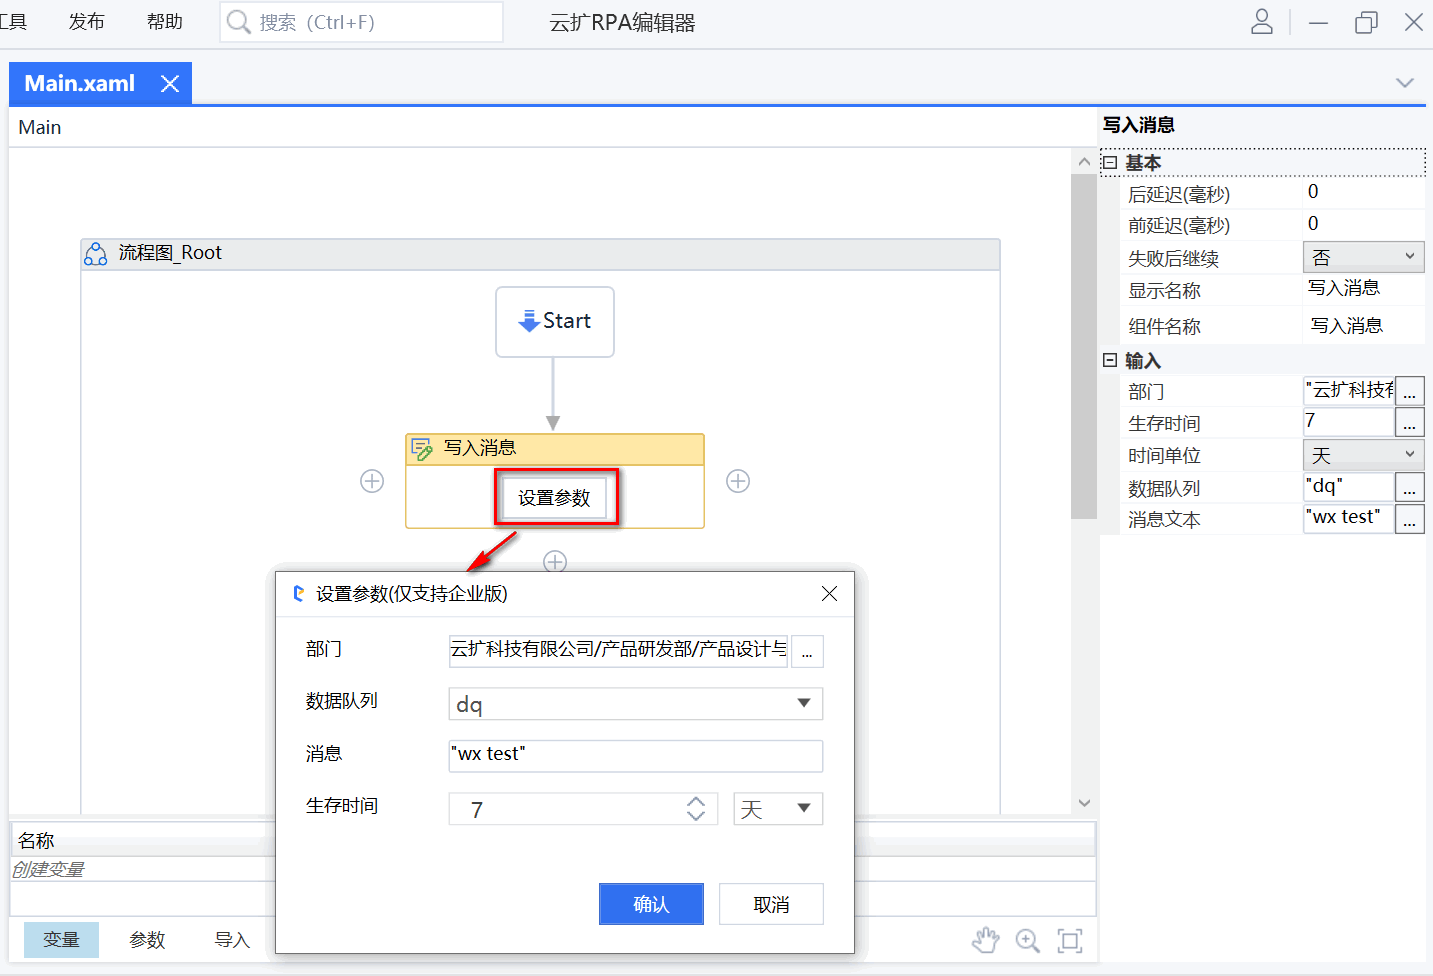Click the search magnifier icon
This screenshot has width=1433, height=976.
238,21
